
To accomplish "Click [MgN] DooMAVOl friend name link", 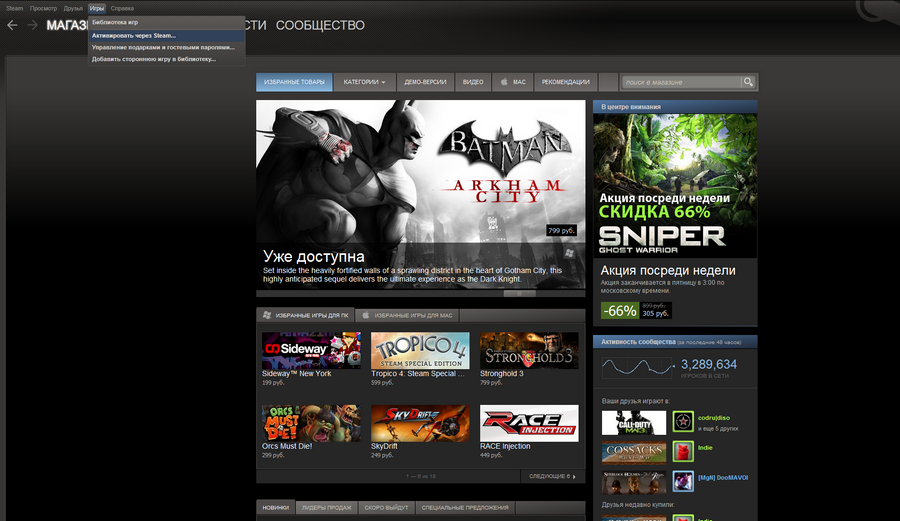I will click(723, 477).
